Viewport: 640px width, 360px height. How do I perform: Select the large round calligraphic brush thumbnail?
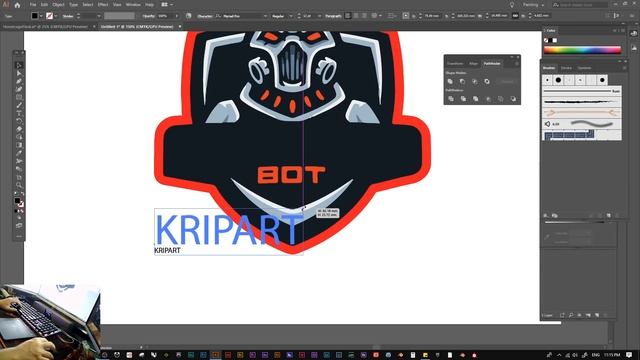(x=558, y=80)
